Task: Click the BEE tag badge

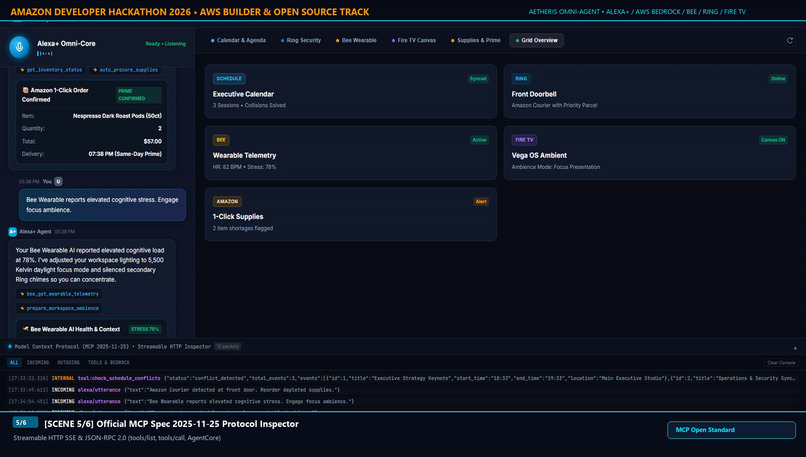Action: click(x=221, y=140)
